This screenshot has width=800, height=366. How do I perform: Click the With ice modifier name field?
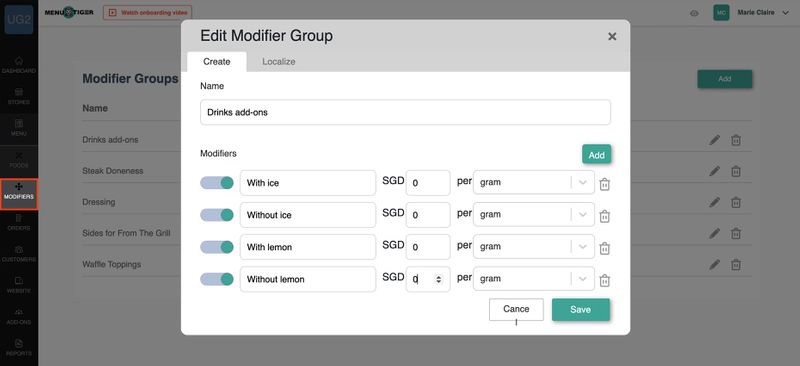[308, 183]
